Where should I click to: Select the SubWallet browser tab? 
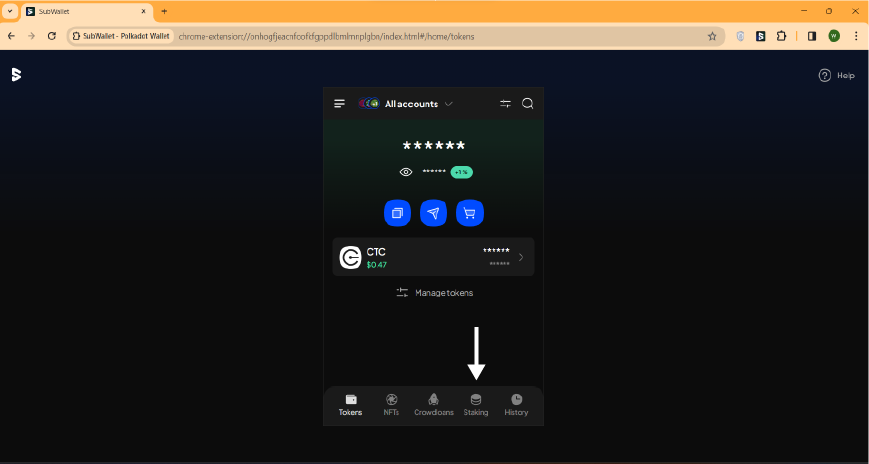point(86,11)
